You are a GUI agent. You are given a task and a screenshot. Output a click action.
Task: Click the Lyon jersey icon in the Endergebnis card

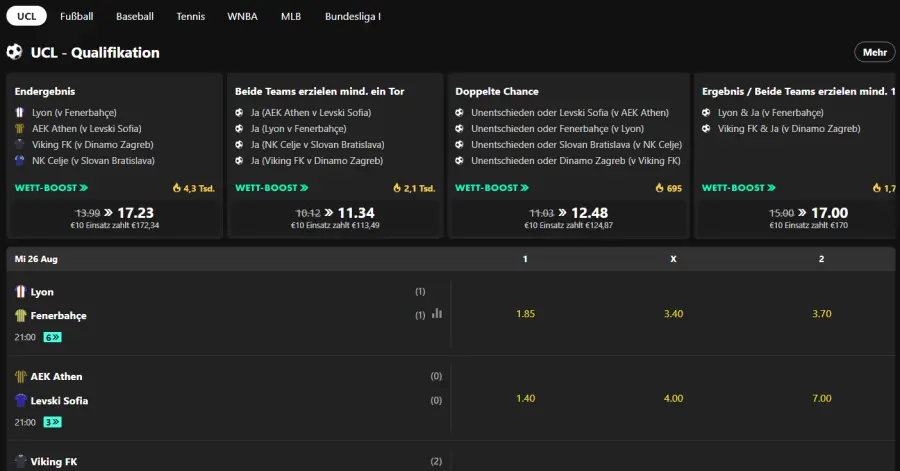point(20,112)
